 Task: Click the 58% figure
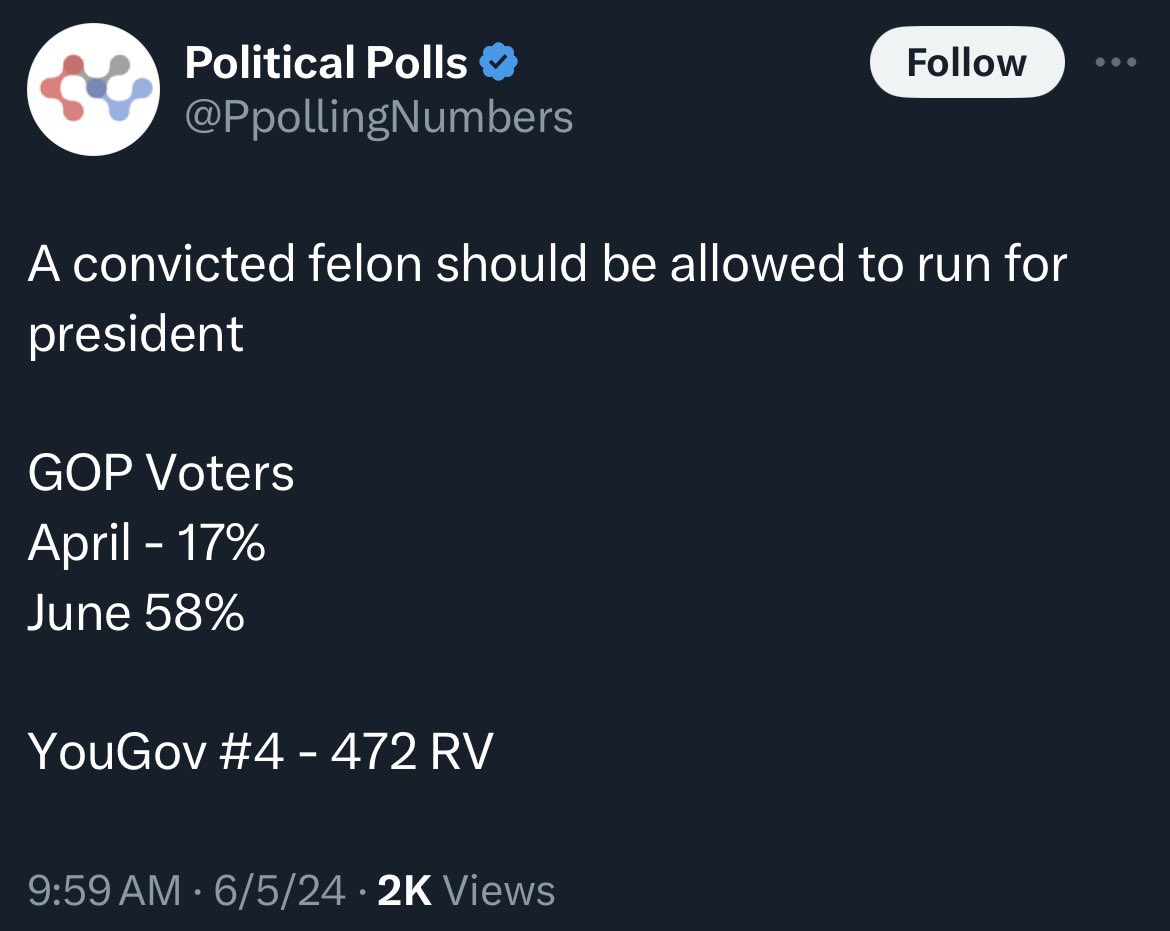(194, 612)
